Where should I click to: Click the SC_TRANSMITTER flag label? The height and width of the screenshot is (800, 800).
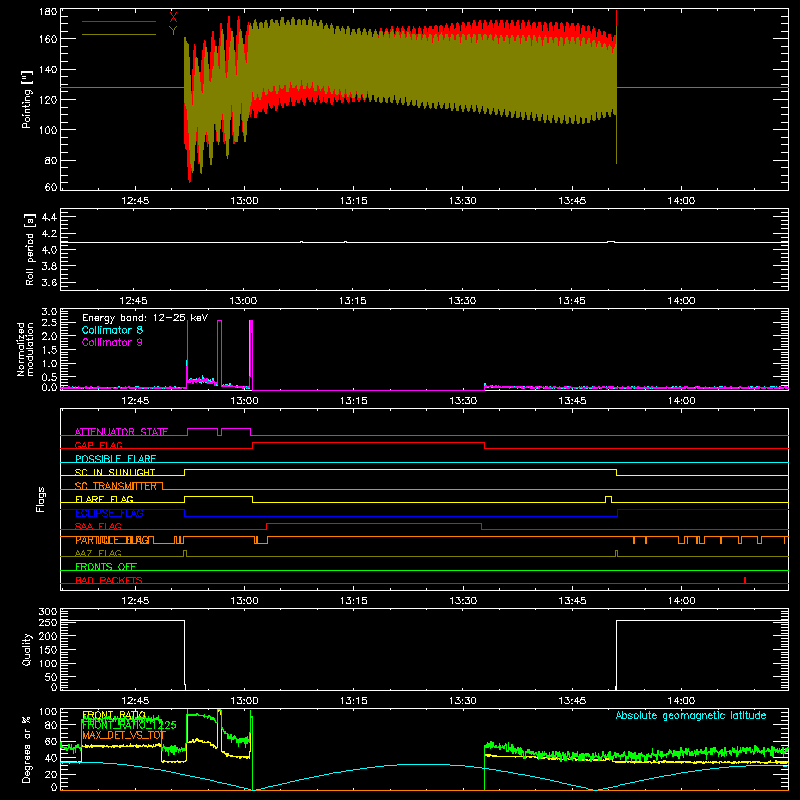coord(115,486)
